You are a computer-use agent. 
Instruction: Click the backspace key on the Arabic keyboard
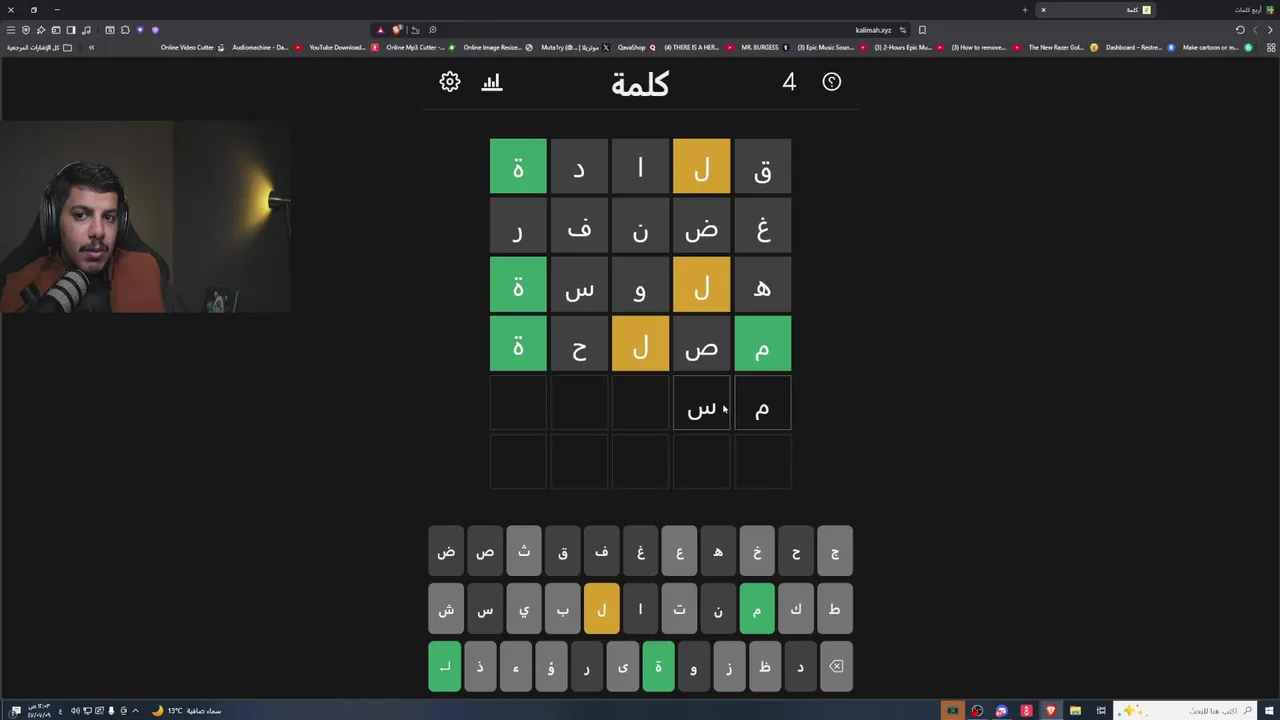[836, 666]
